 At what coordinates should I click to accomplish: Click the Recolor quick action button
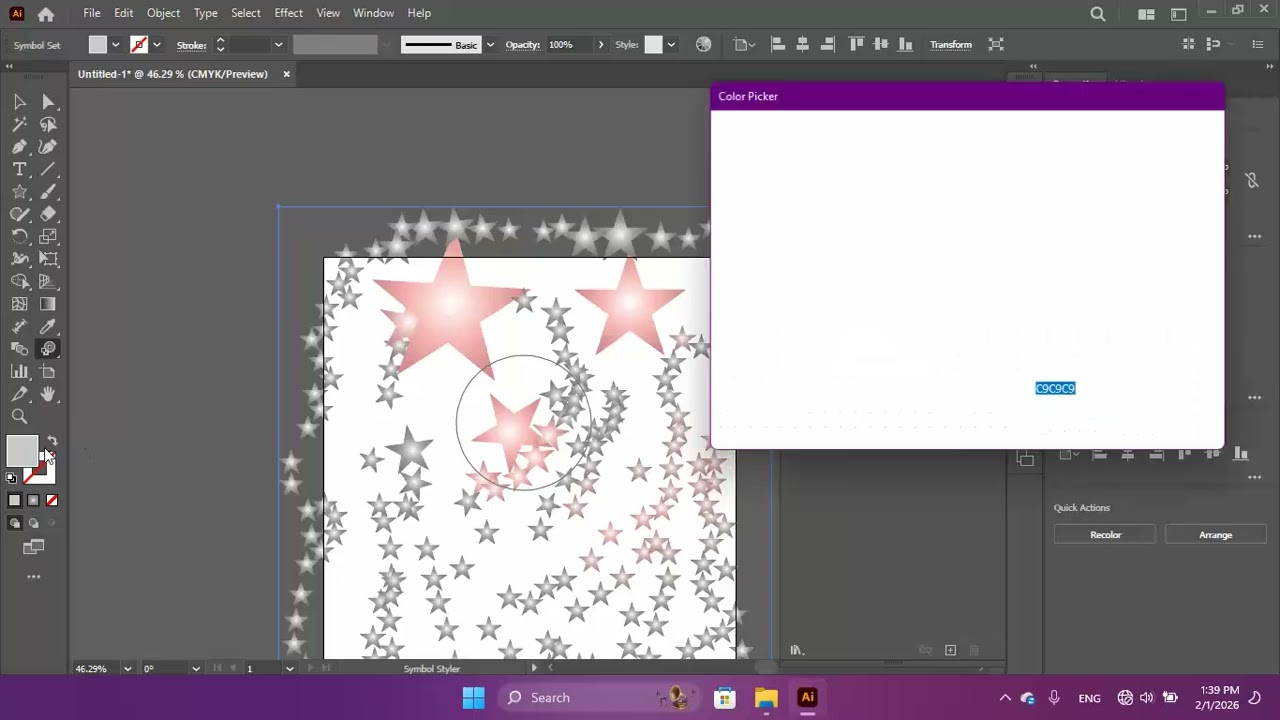(x=1105, y=535)
